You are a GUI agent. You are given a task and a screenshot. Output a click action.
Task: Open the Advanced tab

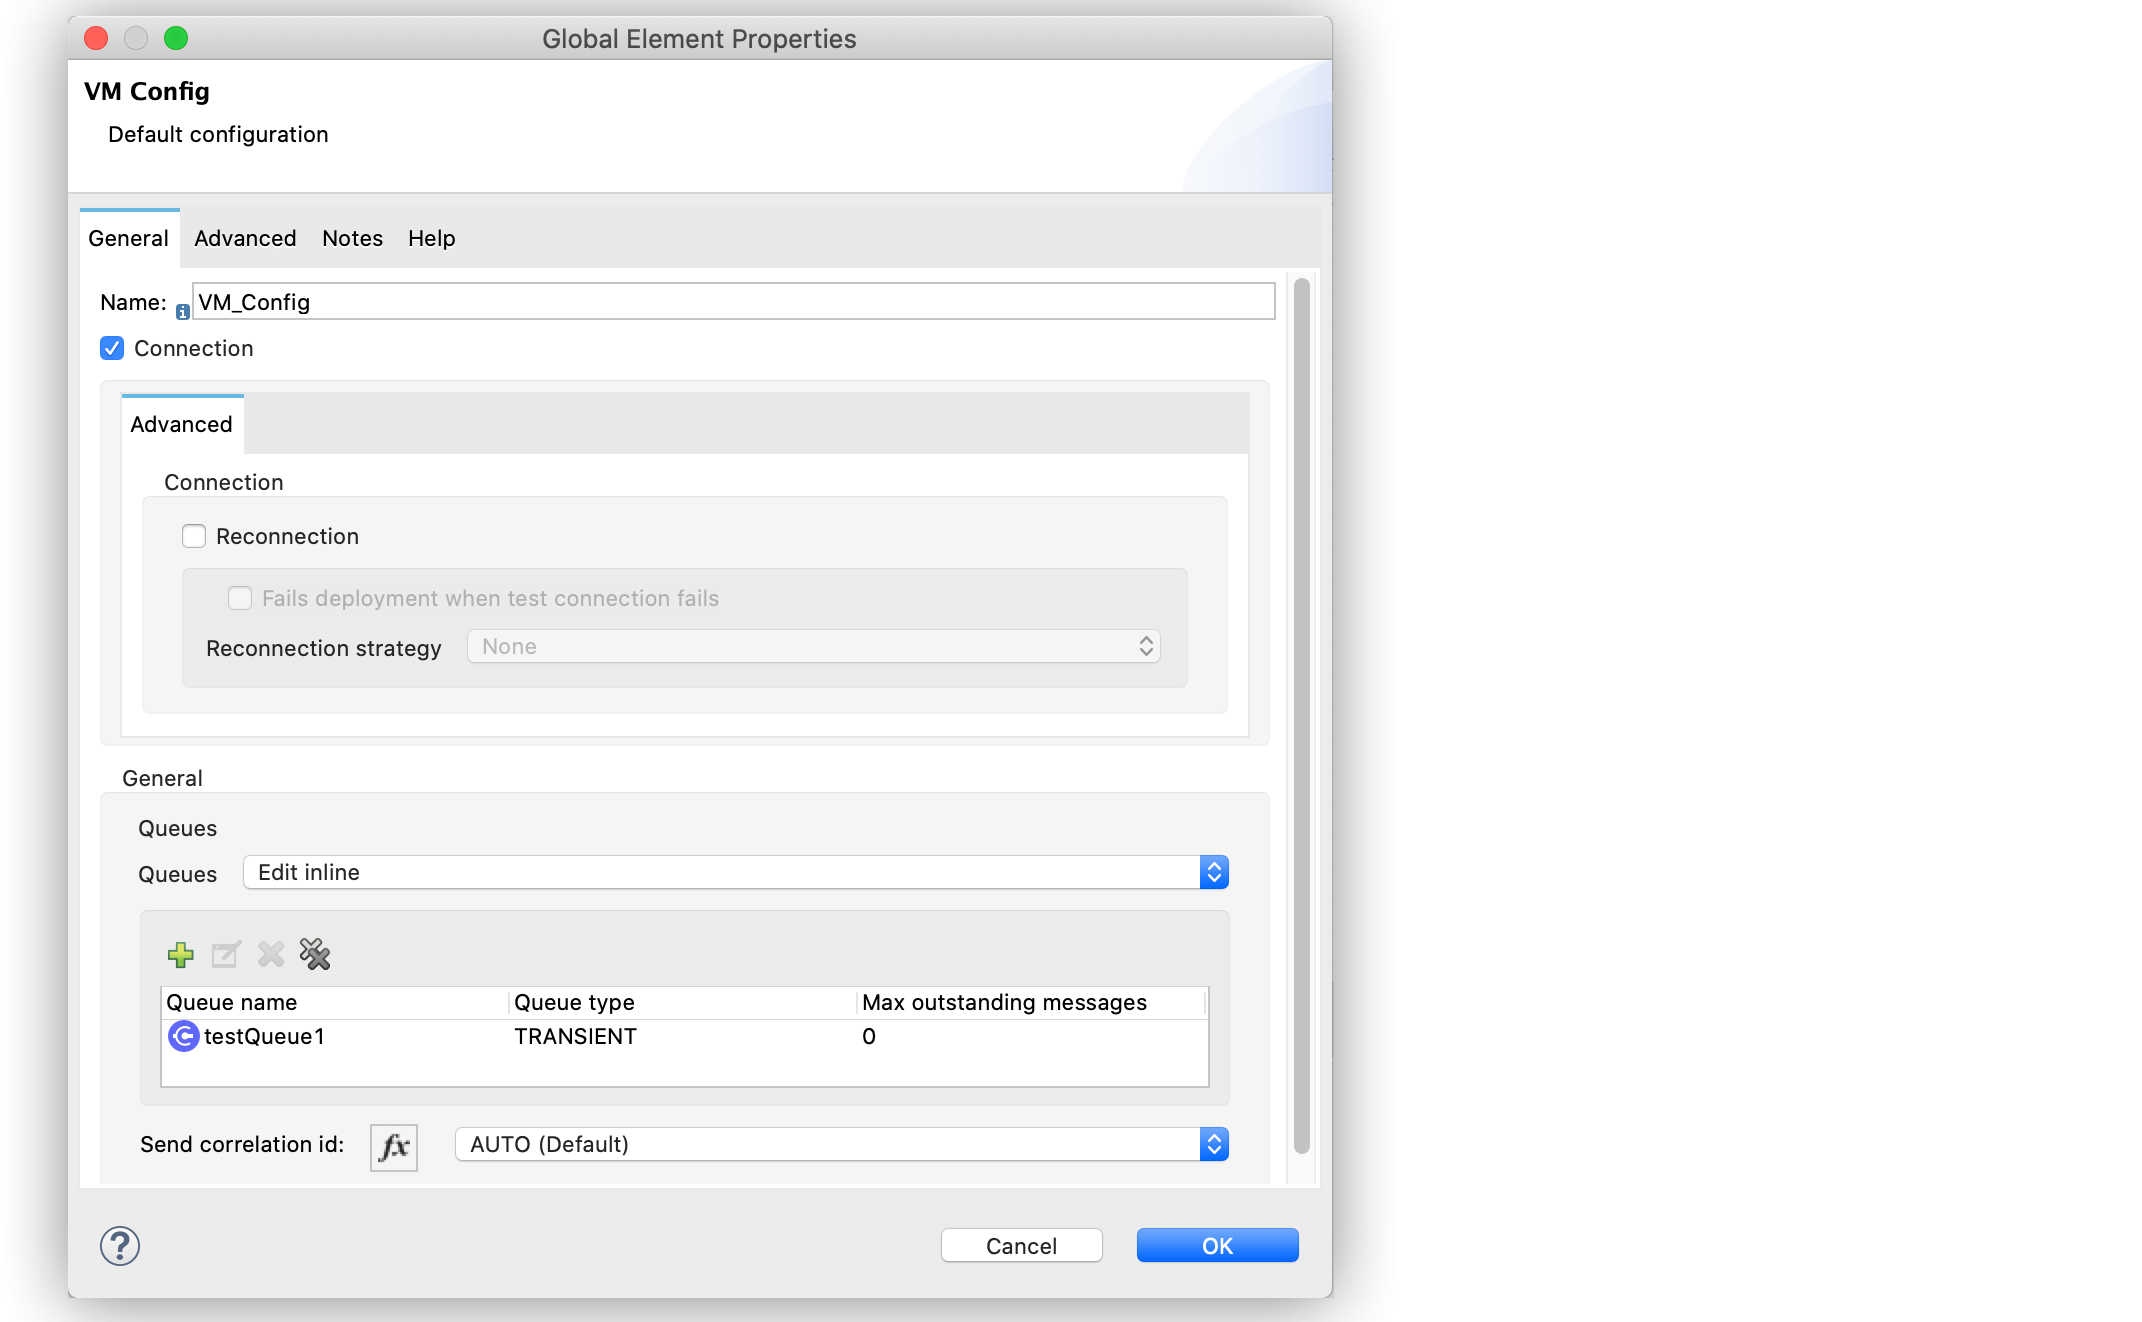[244, 238]
